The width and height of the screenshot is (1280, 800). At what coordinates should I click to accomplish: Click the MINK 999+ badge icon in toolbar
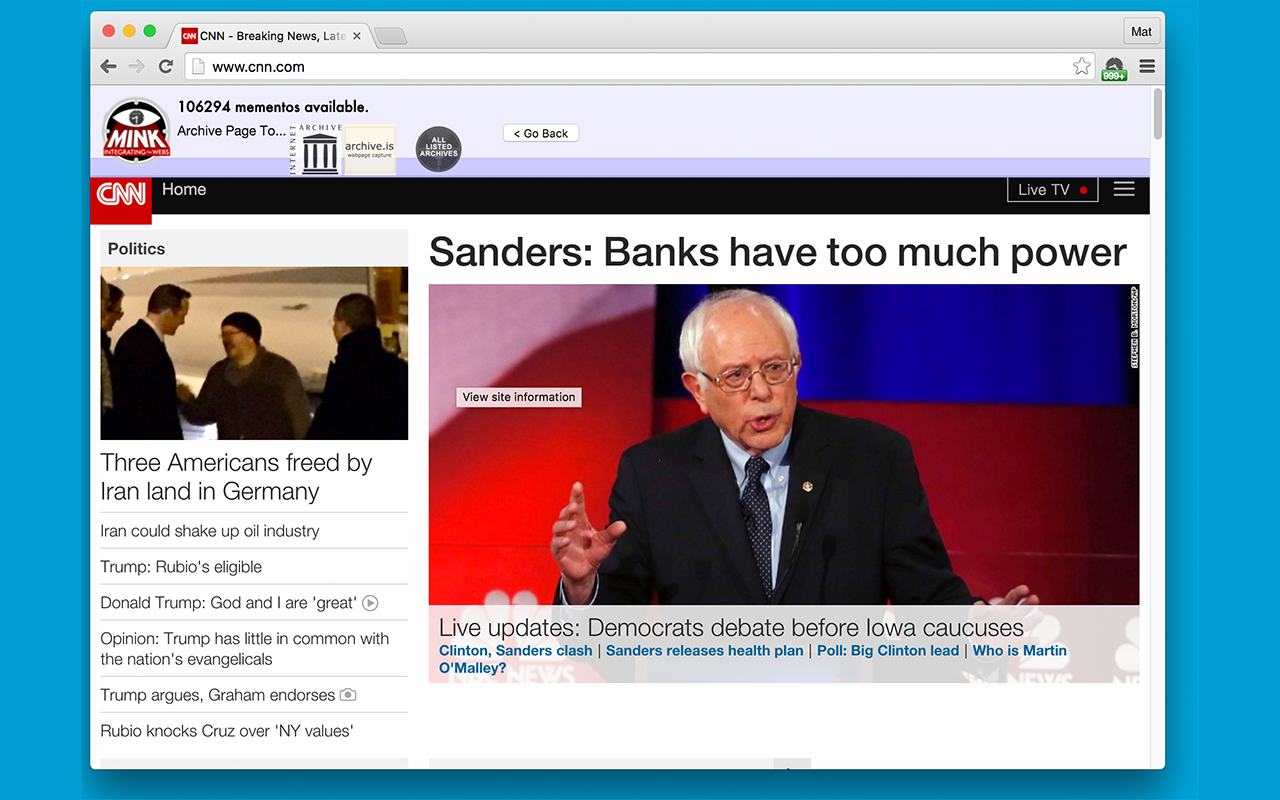click(1114, 67)
